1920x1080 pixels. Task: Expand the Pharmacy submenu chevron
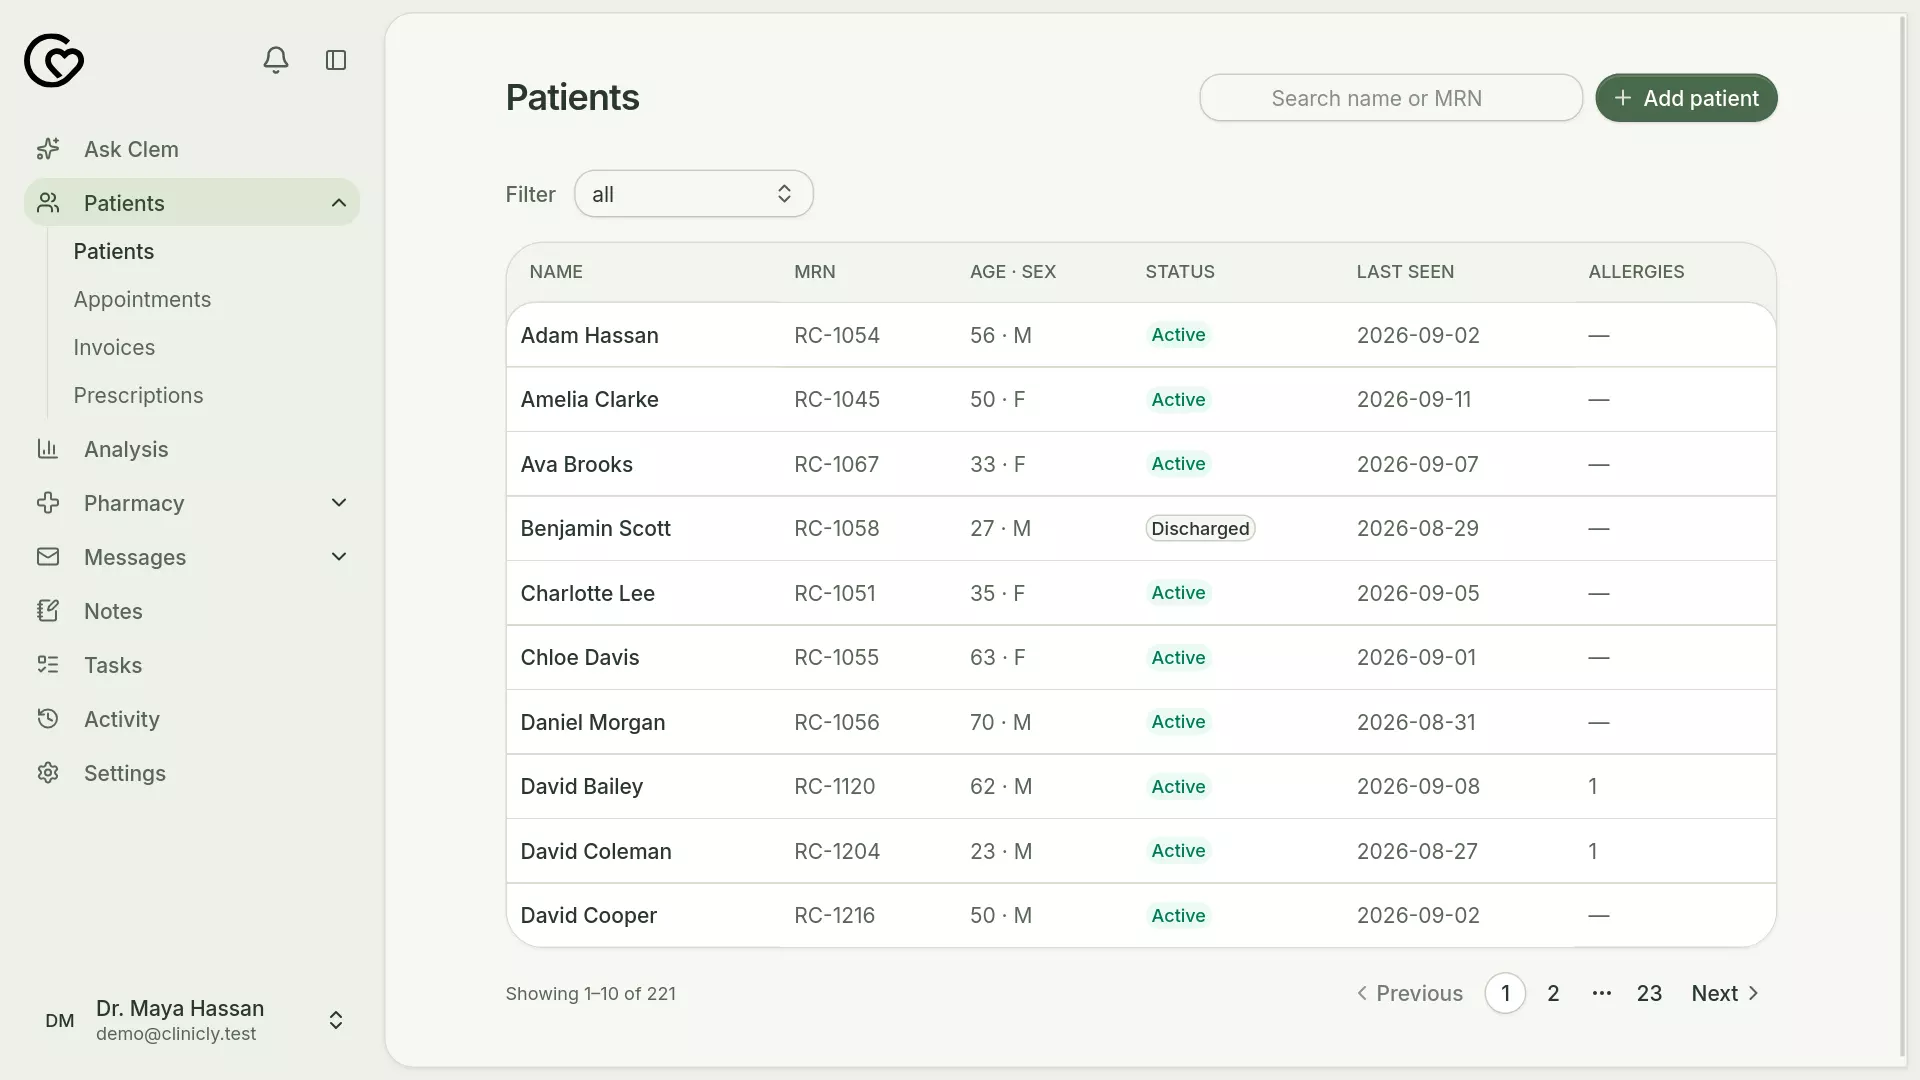click(x=339, y=503)
